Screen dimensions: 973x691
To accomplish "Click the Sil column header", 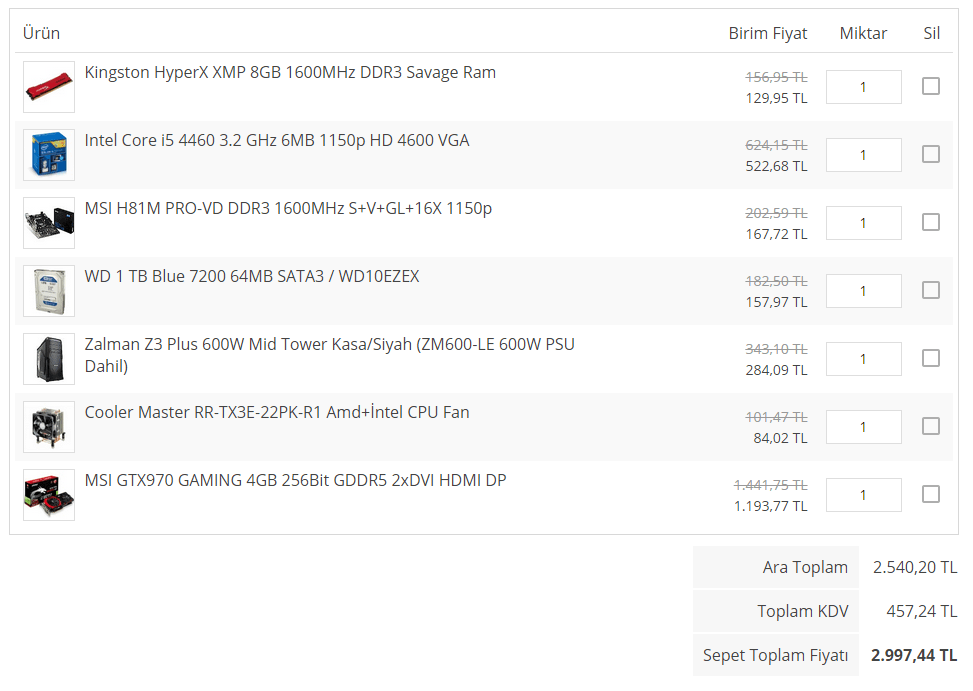I will point(931,33).
